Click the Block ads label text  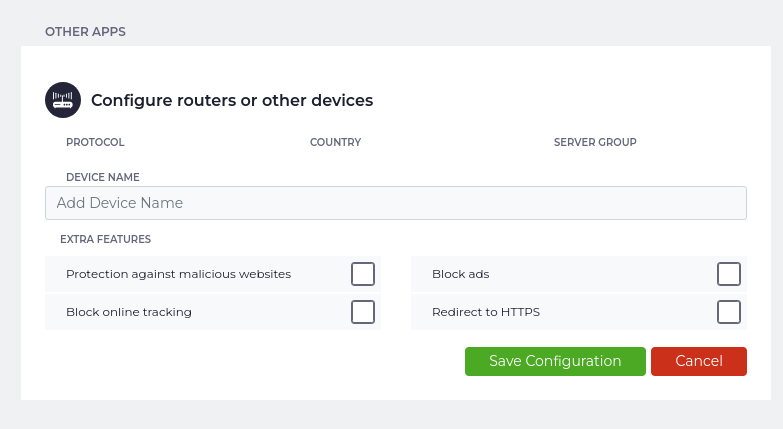click(460, 274)
